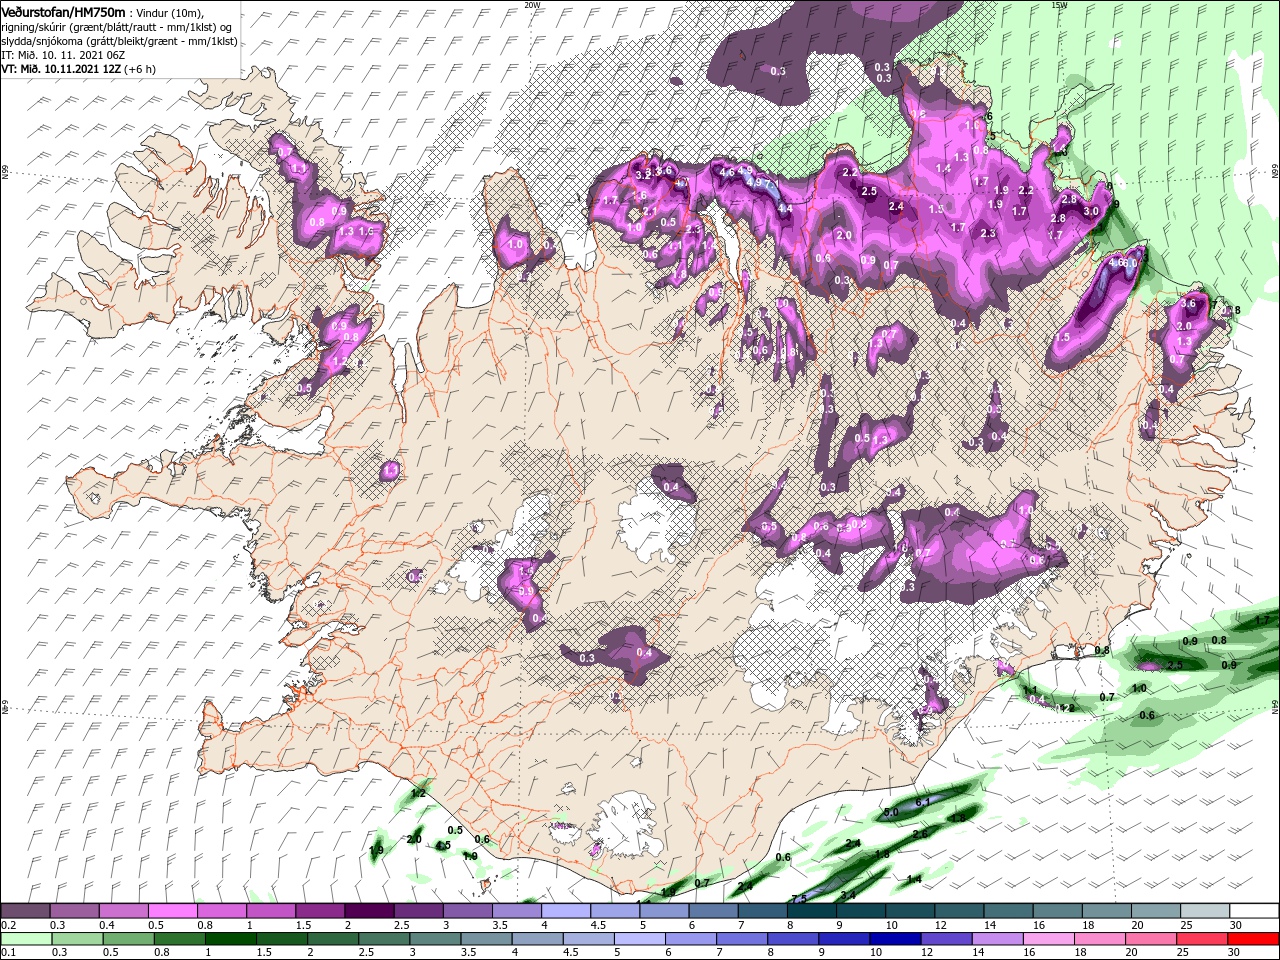Click the darkest green rain swatch starting at 1
The width and height of the screenshot is (1280, 960).
tap(230, 939)
